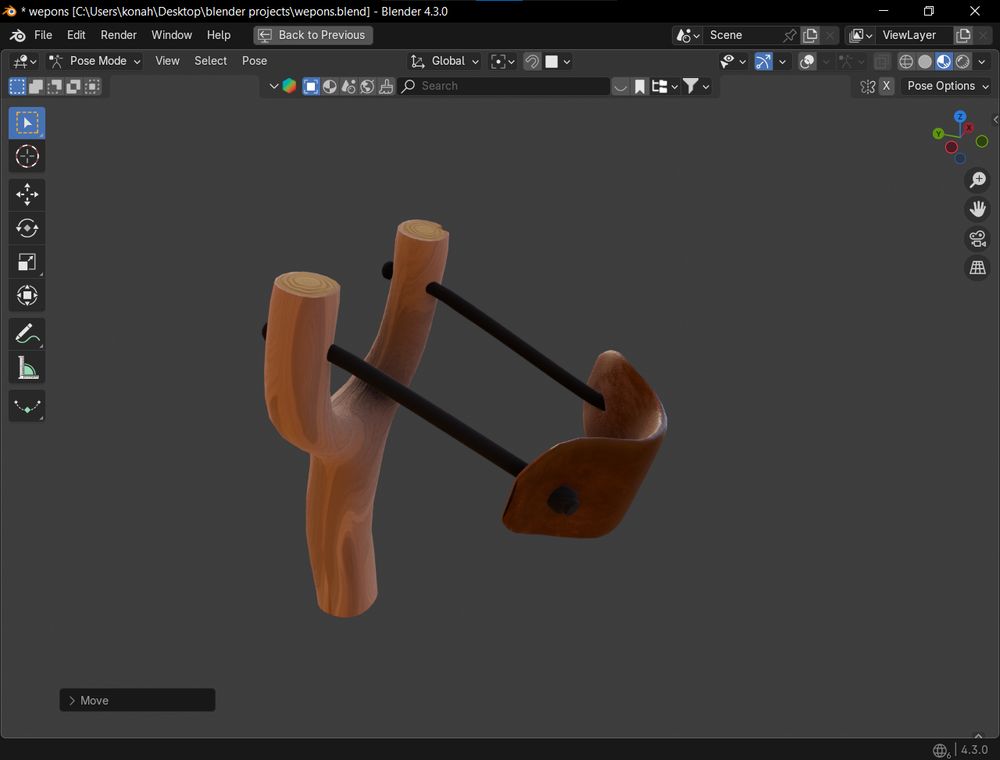Select the Measure ruler tool
The image size is (1000, 760).
click(27, 367)
